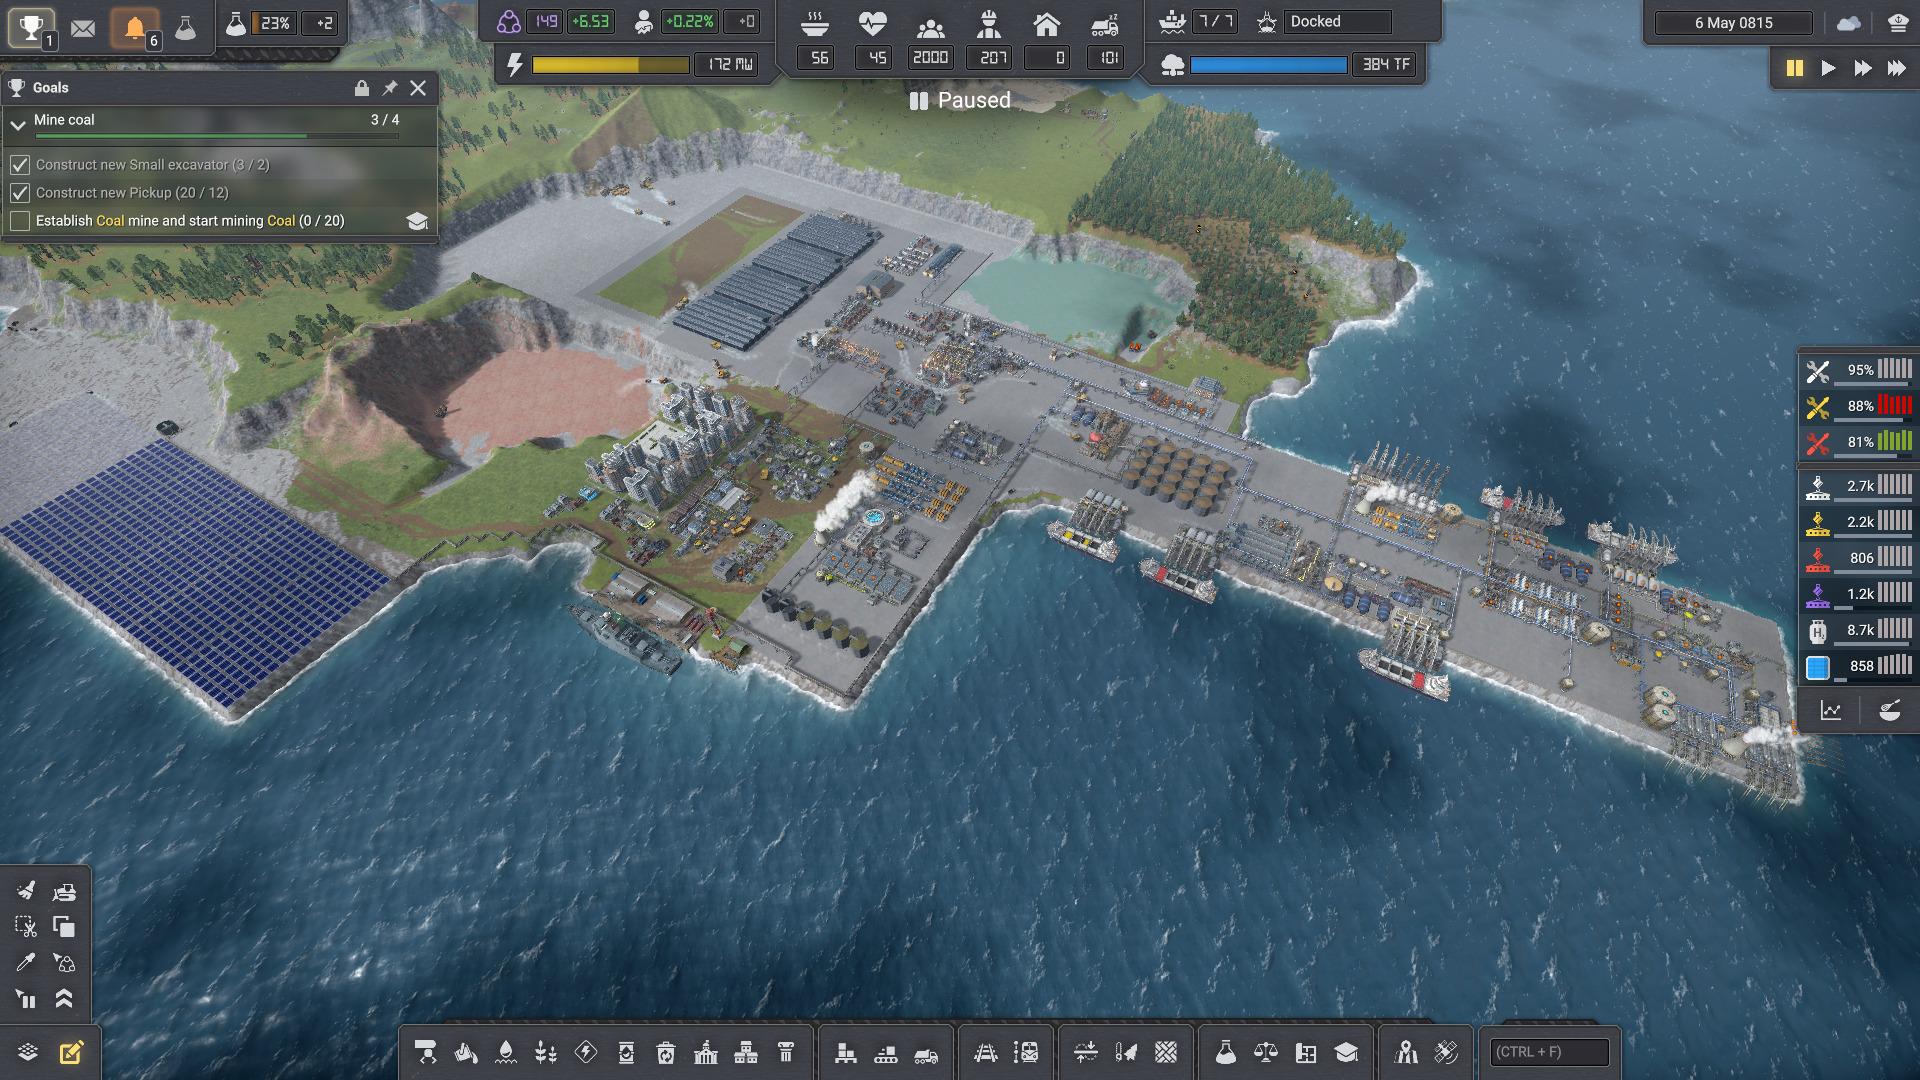Close the Goals panel
The width and height of the screenshot is (1920, 1080).
click(418, 88)
